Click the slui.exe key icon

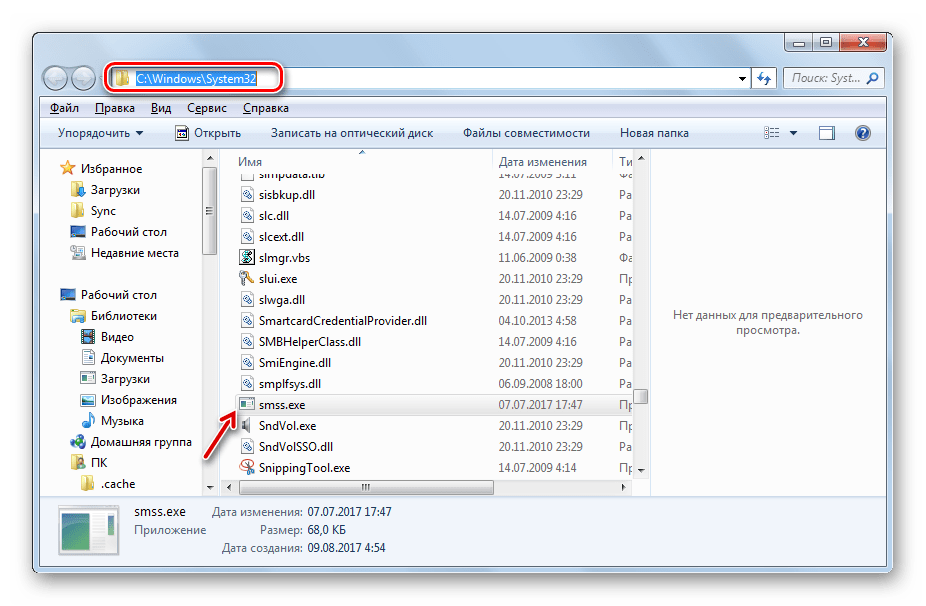247,279
